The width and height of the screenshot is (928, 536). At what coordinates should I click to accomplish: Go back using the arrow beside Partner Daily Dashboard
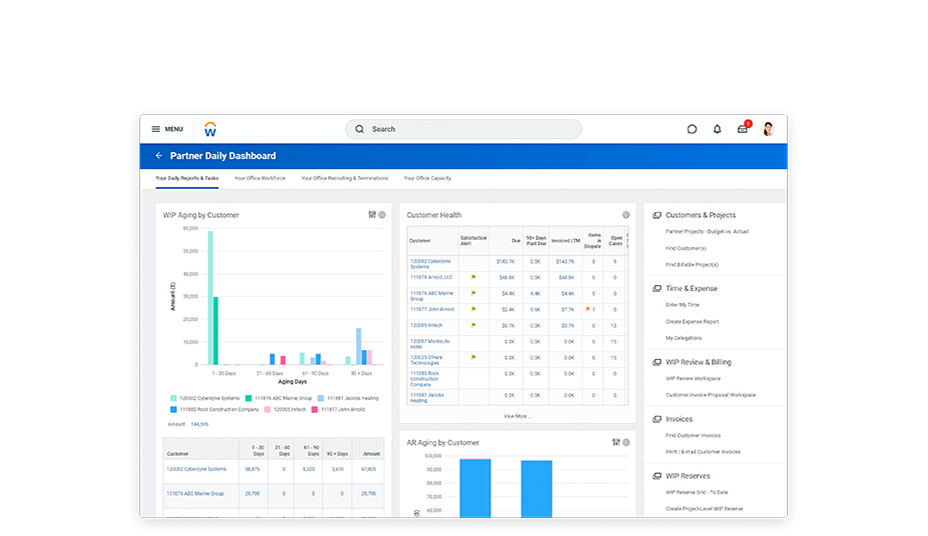[x=159, y=156]
